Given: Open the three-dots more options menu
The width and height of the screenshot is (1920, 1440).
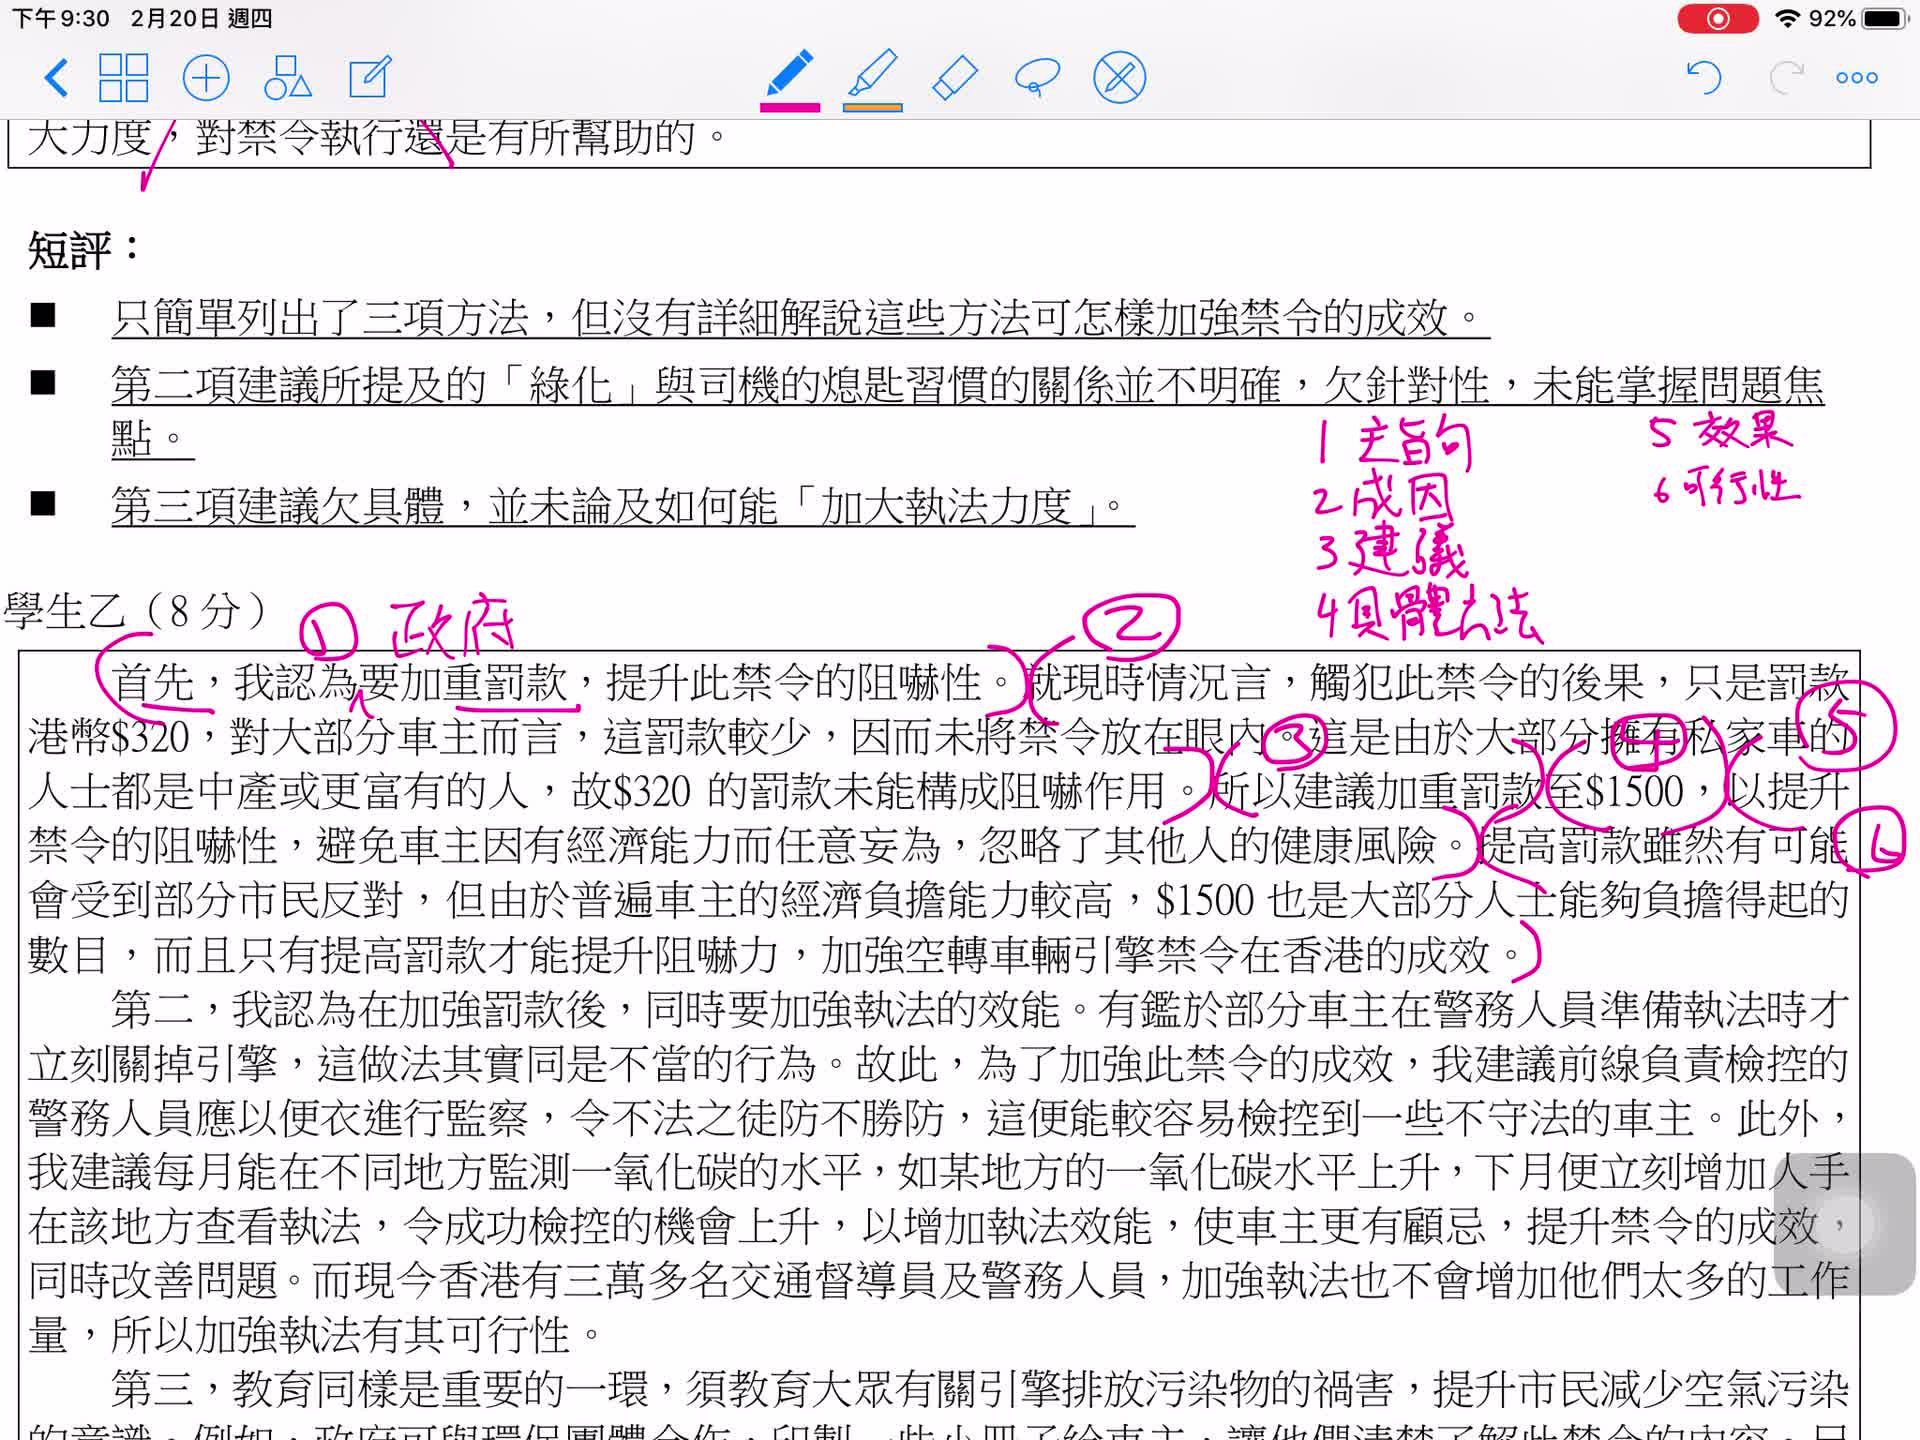Looking at the screenshot, I should coord(1857,77).
